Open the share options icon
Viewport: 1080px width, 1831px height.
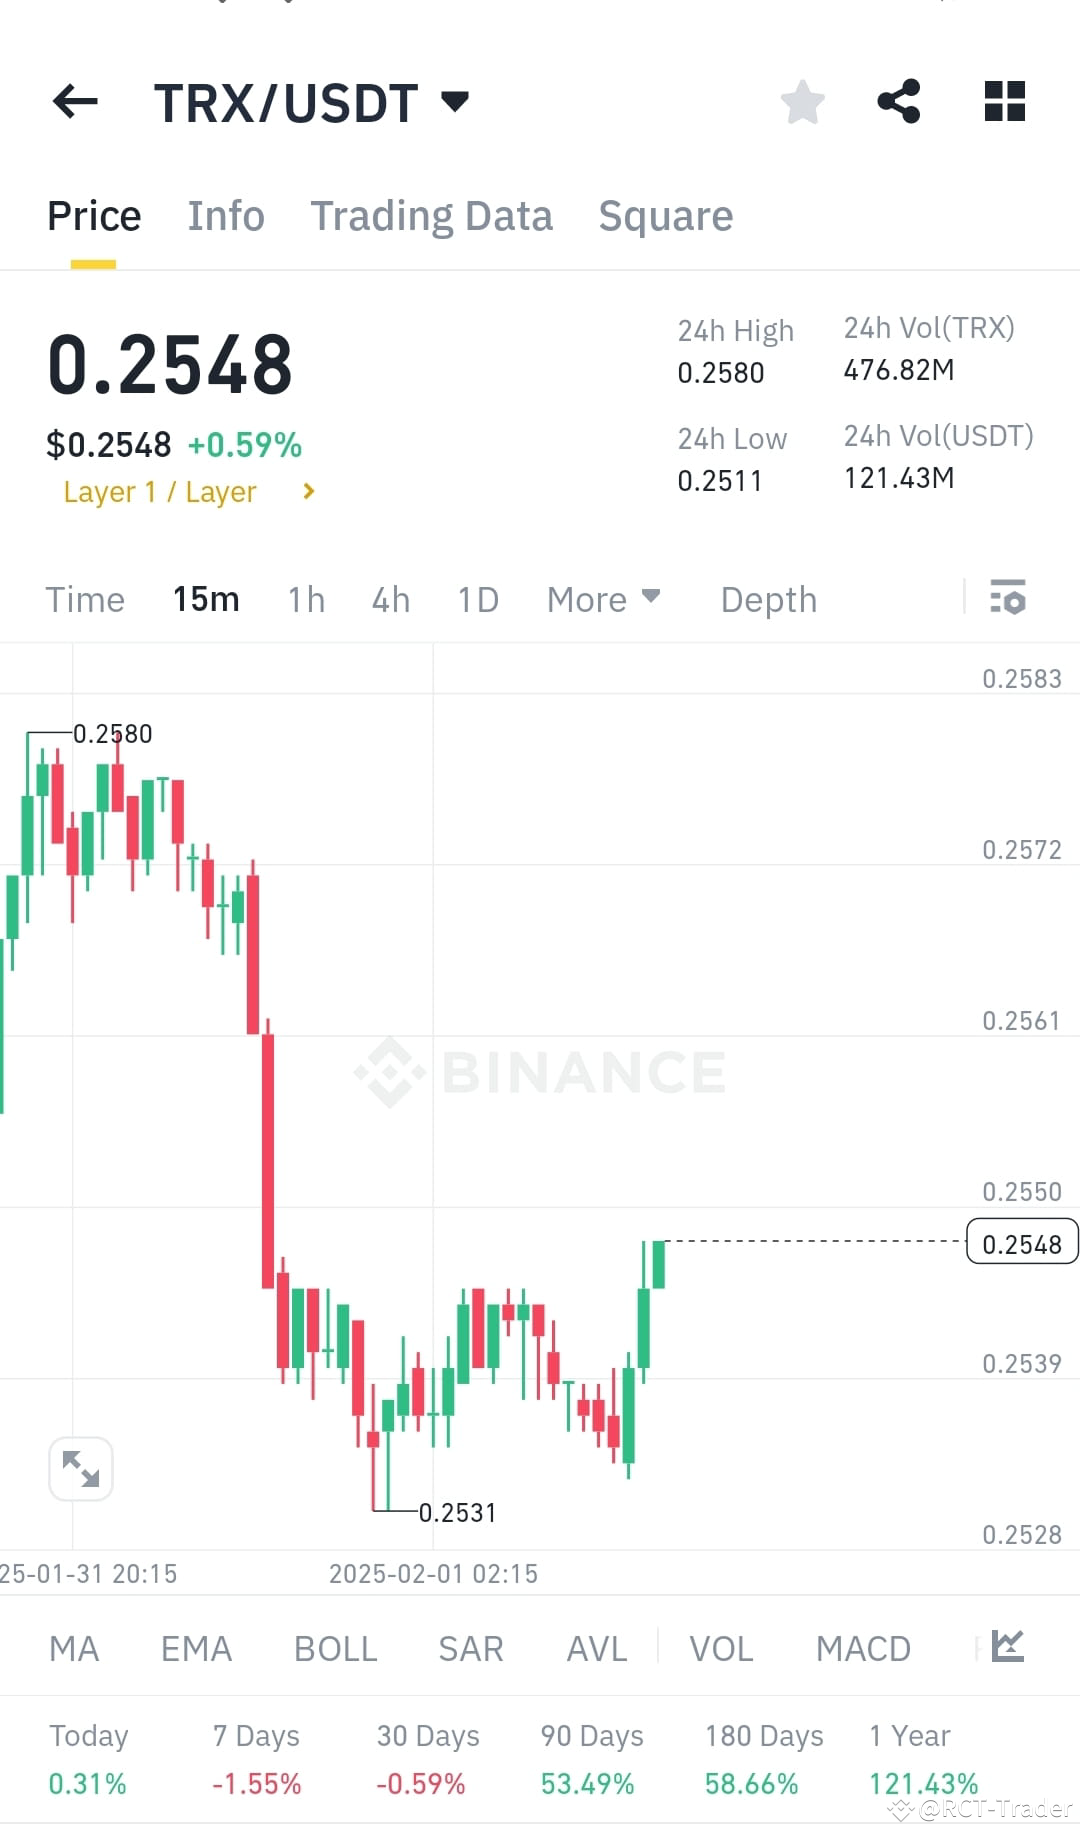point(898,101)
